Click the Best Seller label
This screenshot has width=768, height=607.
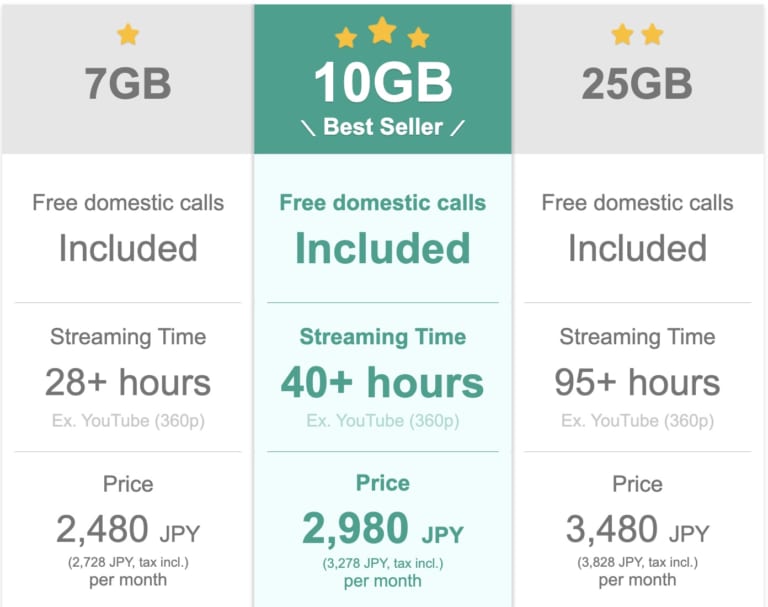point(382,128)
